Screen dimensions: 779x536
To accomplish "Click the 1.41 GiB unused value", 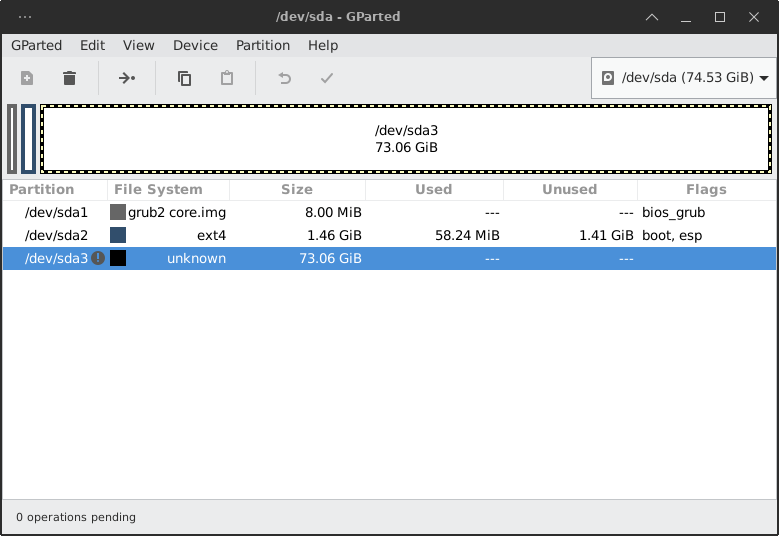I will tap(606, 235).
